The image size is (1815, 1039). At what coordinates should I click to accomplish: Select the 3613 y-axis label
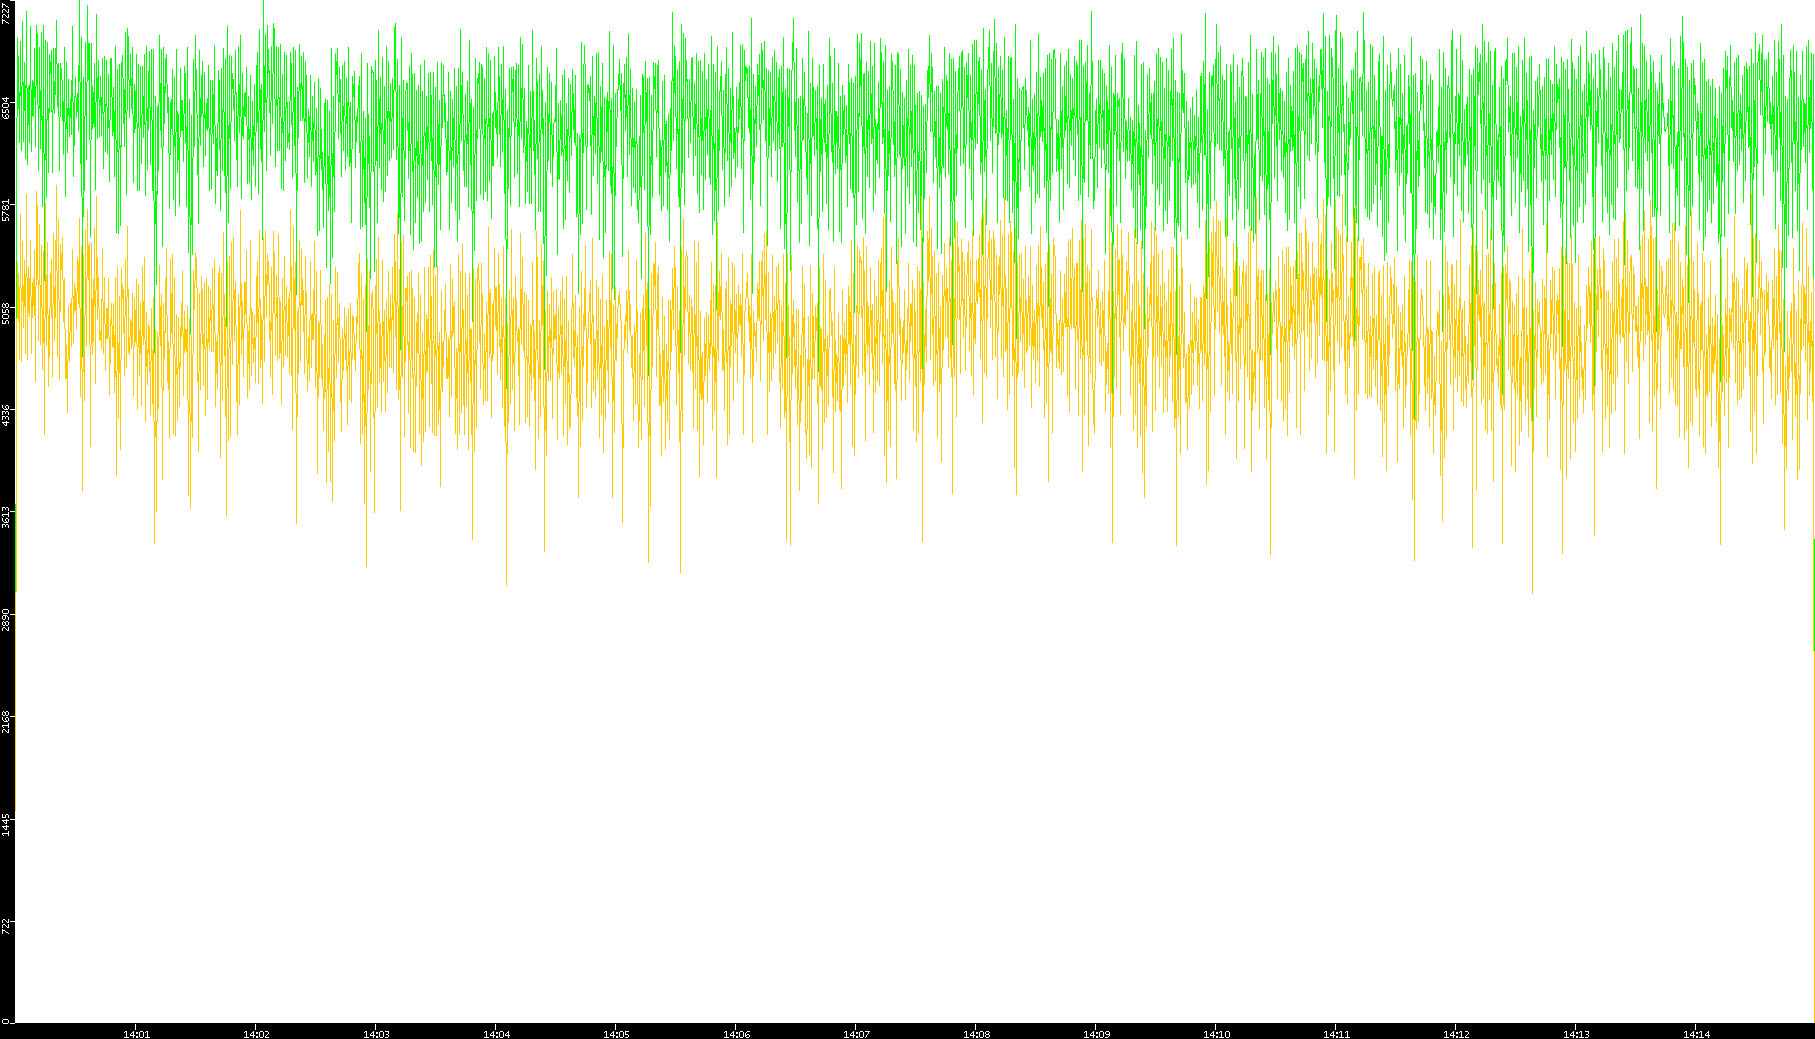(7, 517)
